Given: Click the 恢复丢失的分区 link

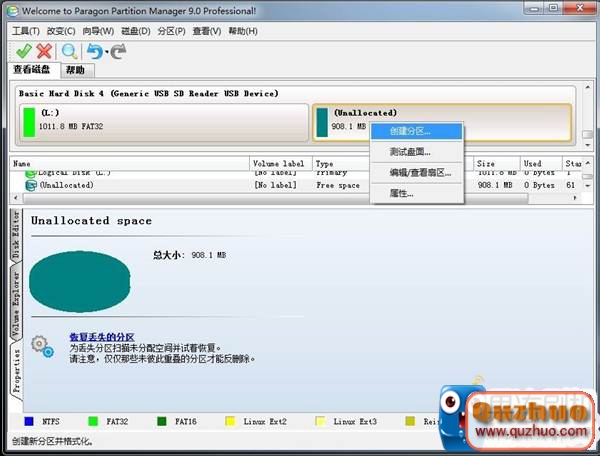Looking at the screenshot, I should click(102, 337).
